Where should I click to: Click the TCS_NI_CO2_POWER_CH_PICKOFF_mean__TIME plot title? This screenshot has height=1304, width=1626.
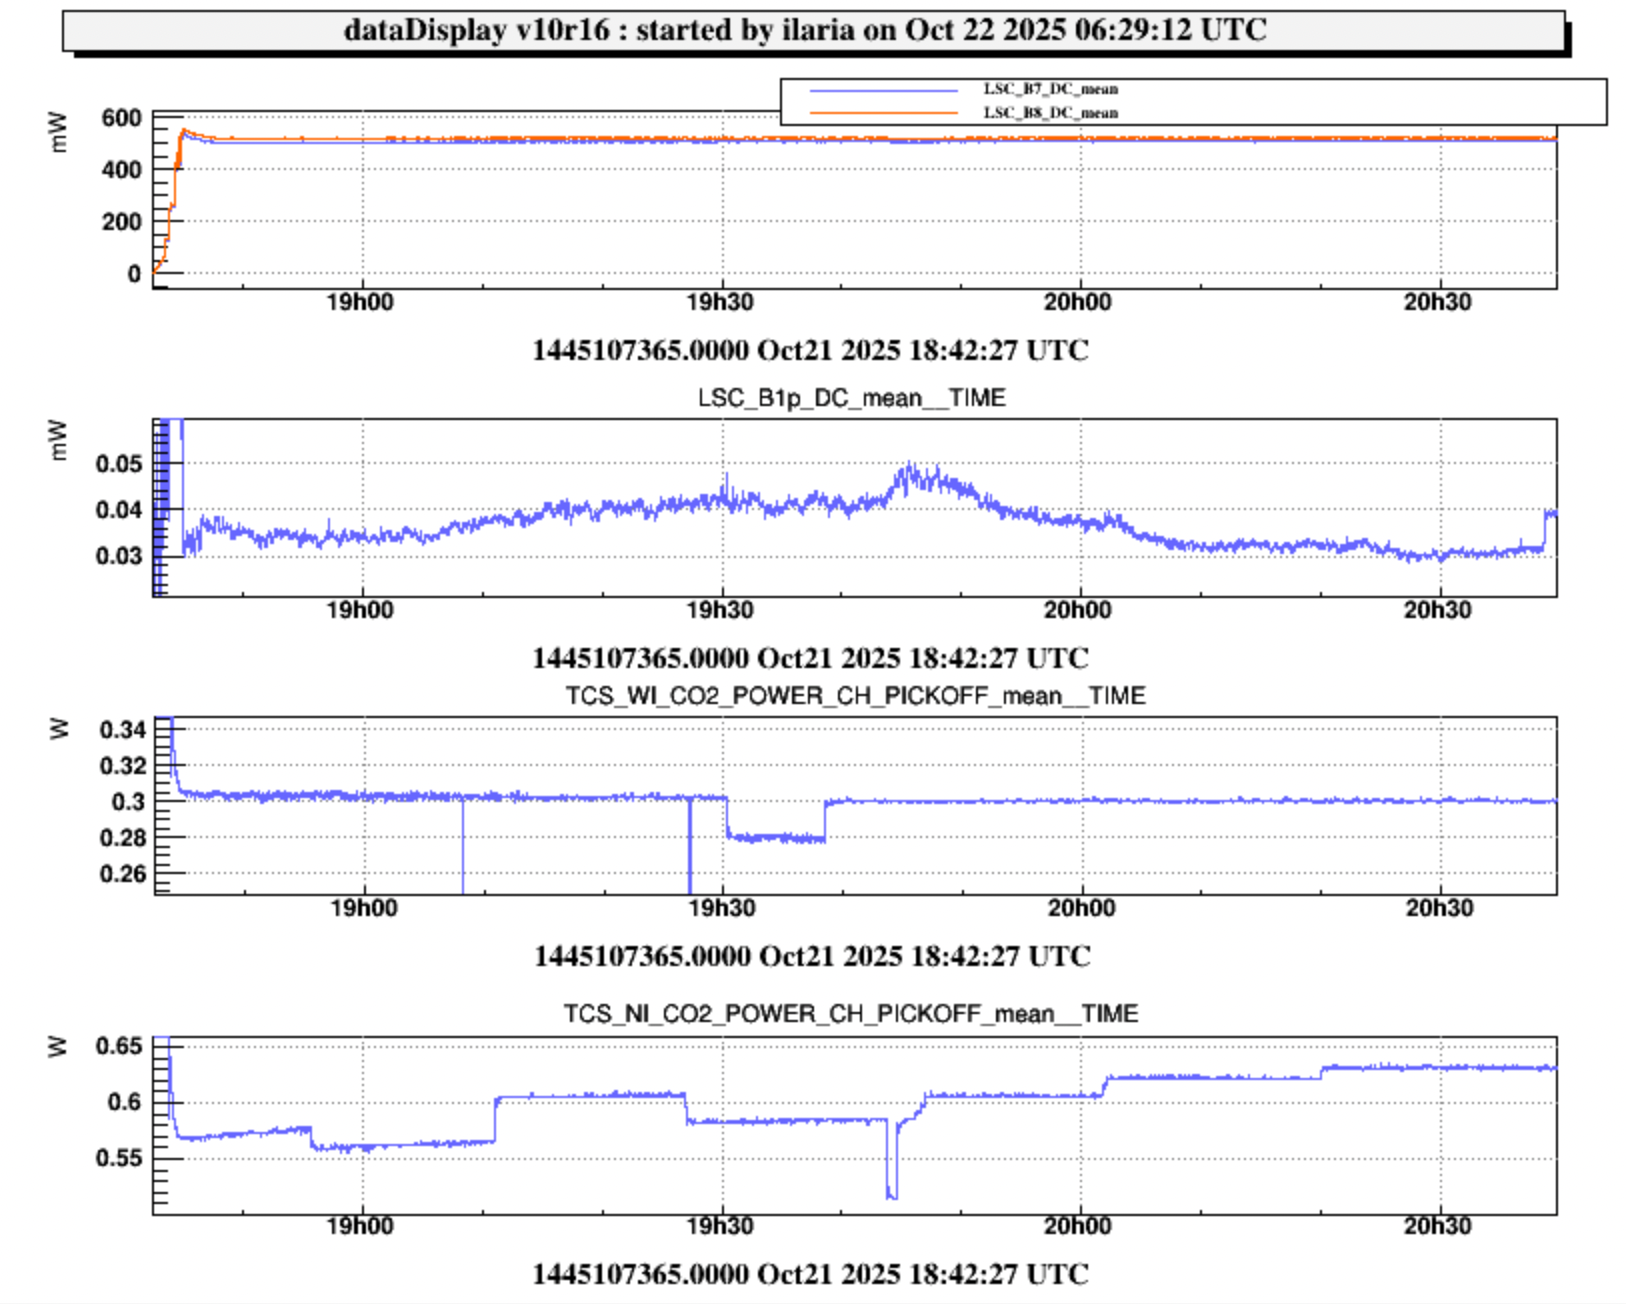850,1014
